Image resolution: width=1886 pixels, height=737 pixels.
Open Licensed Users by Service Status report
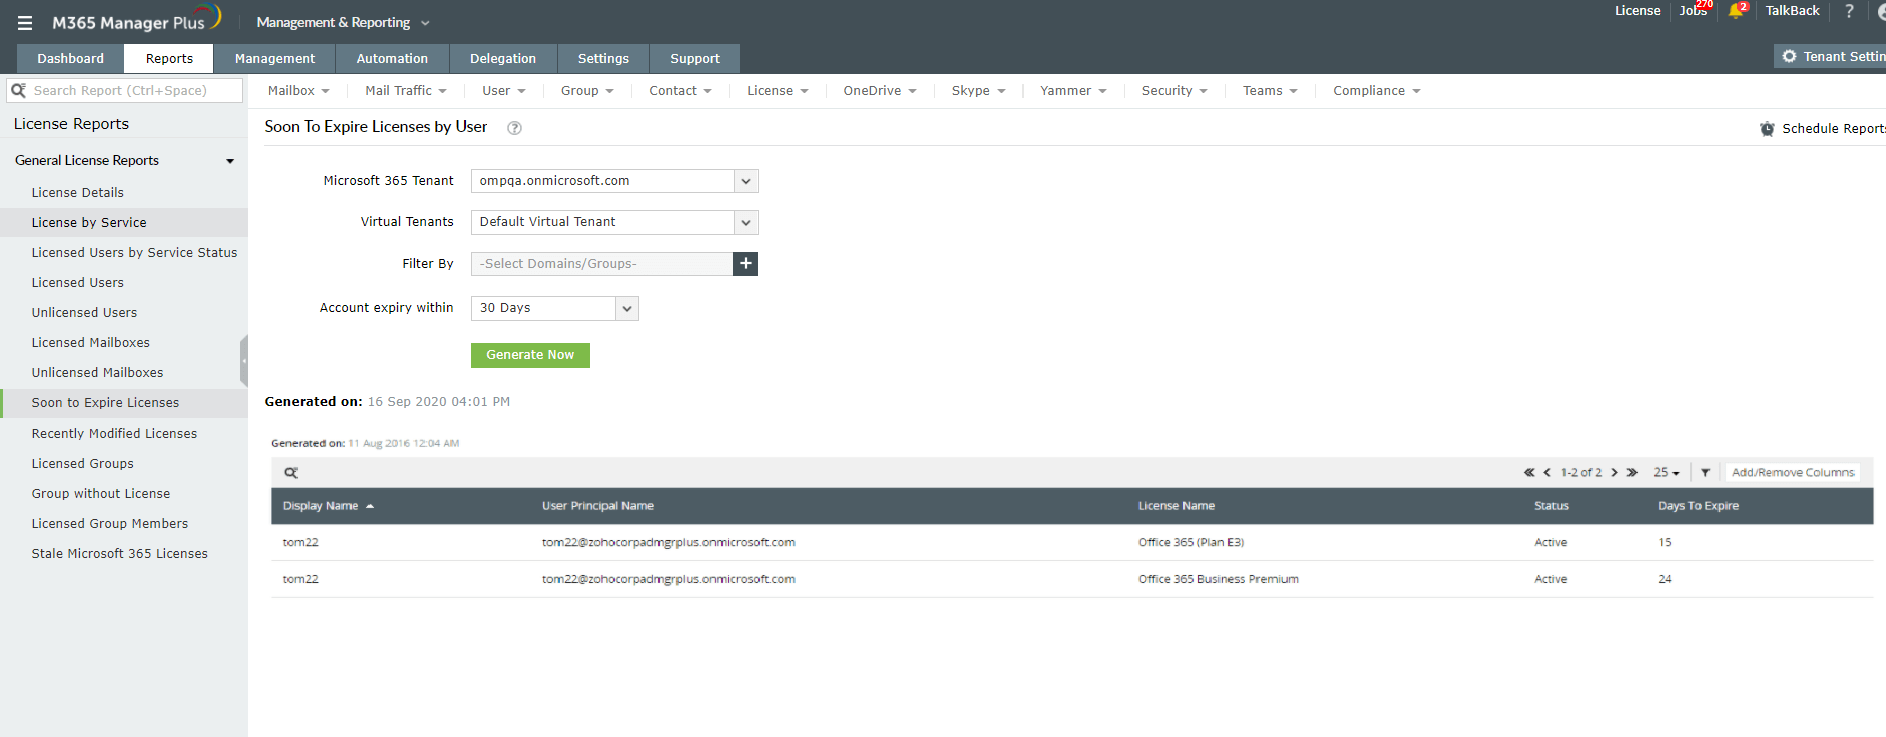134,253
